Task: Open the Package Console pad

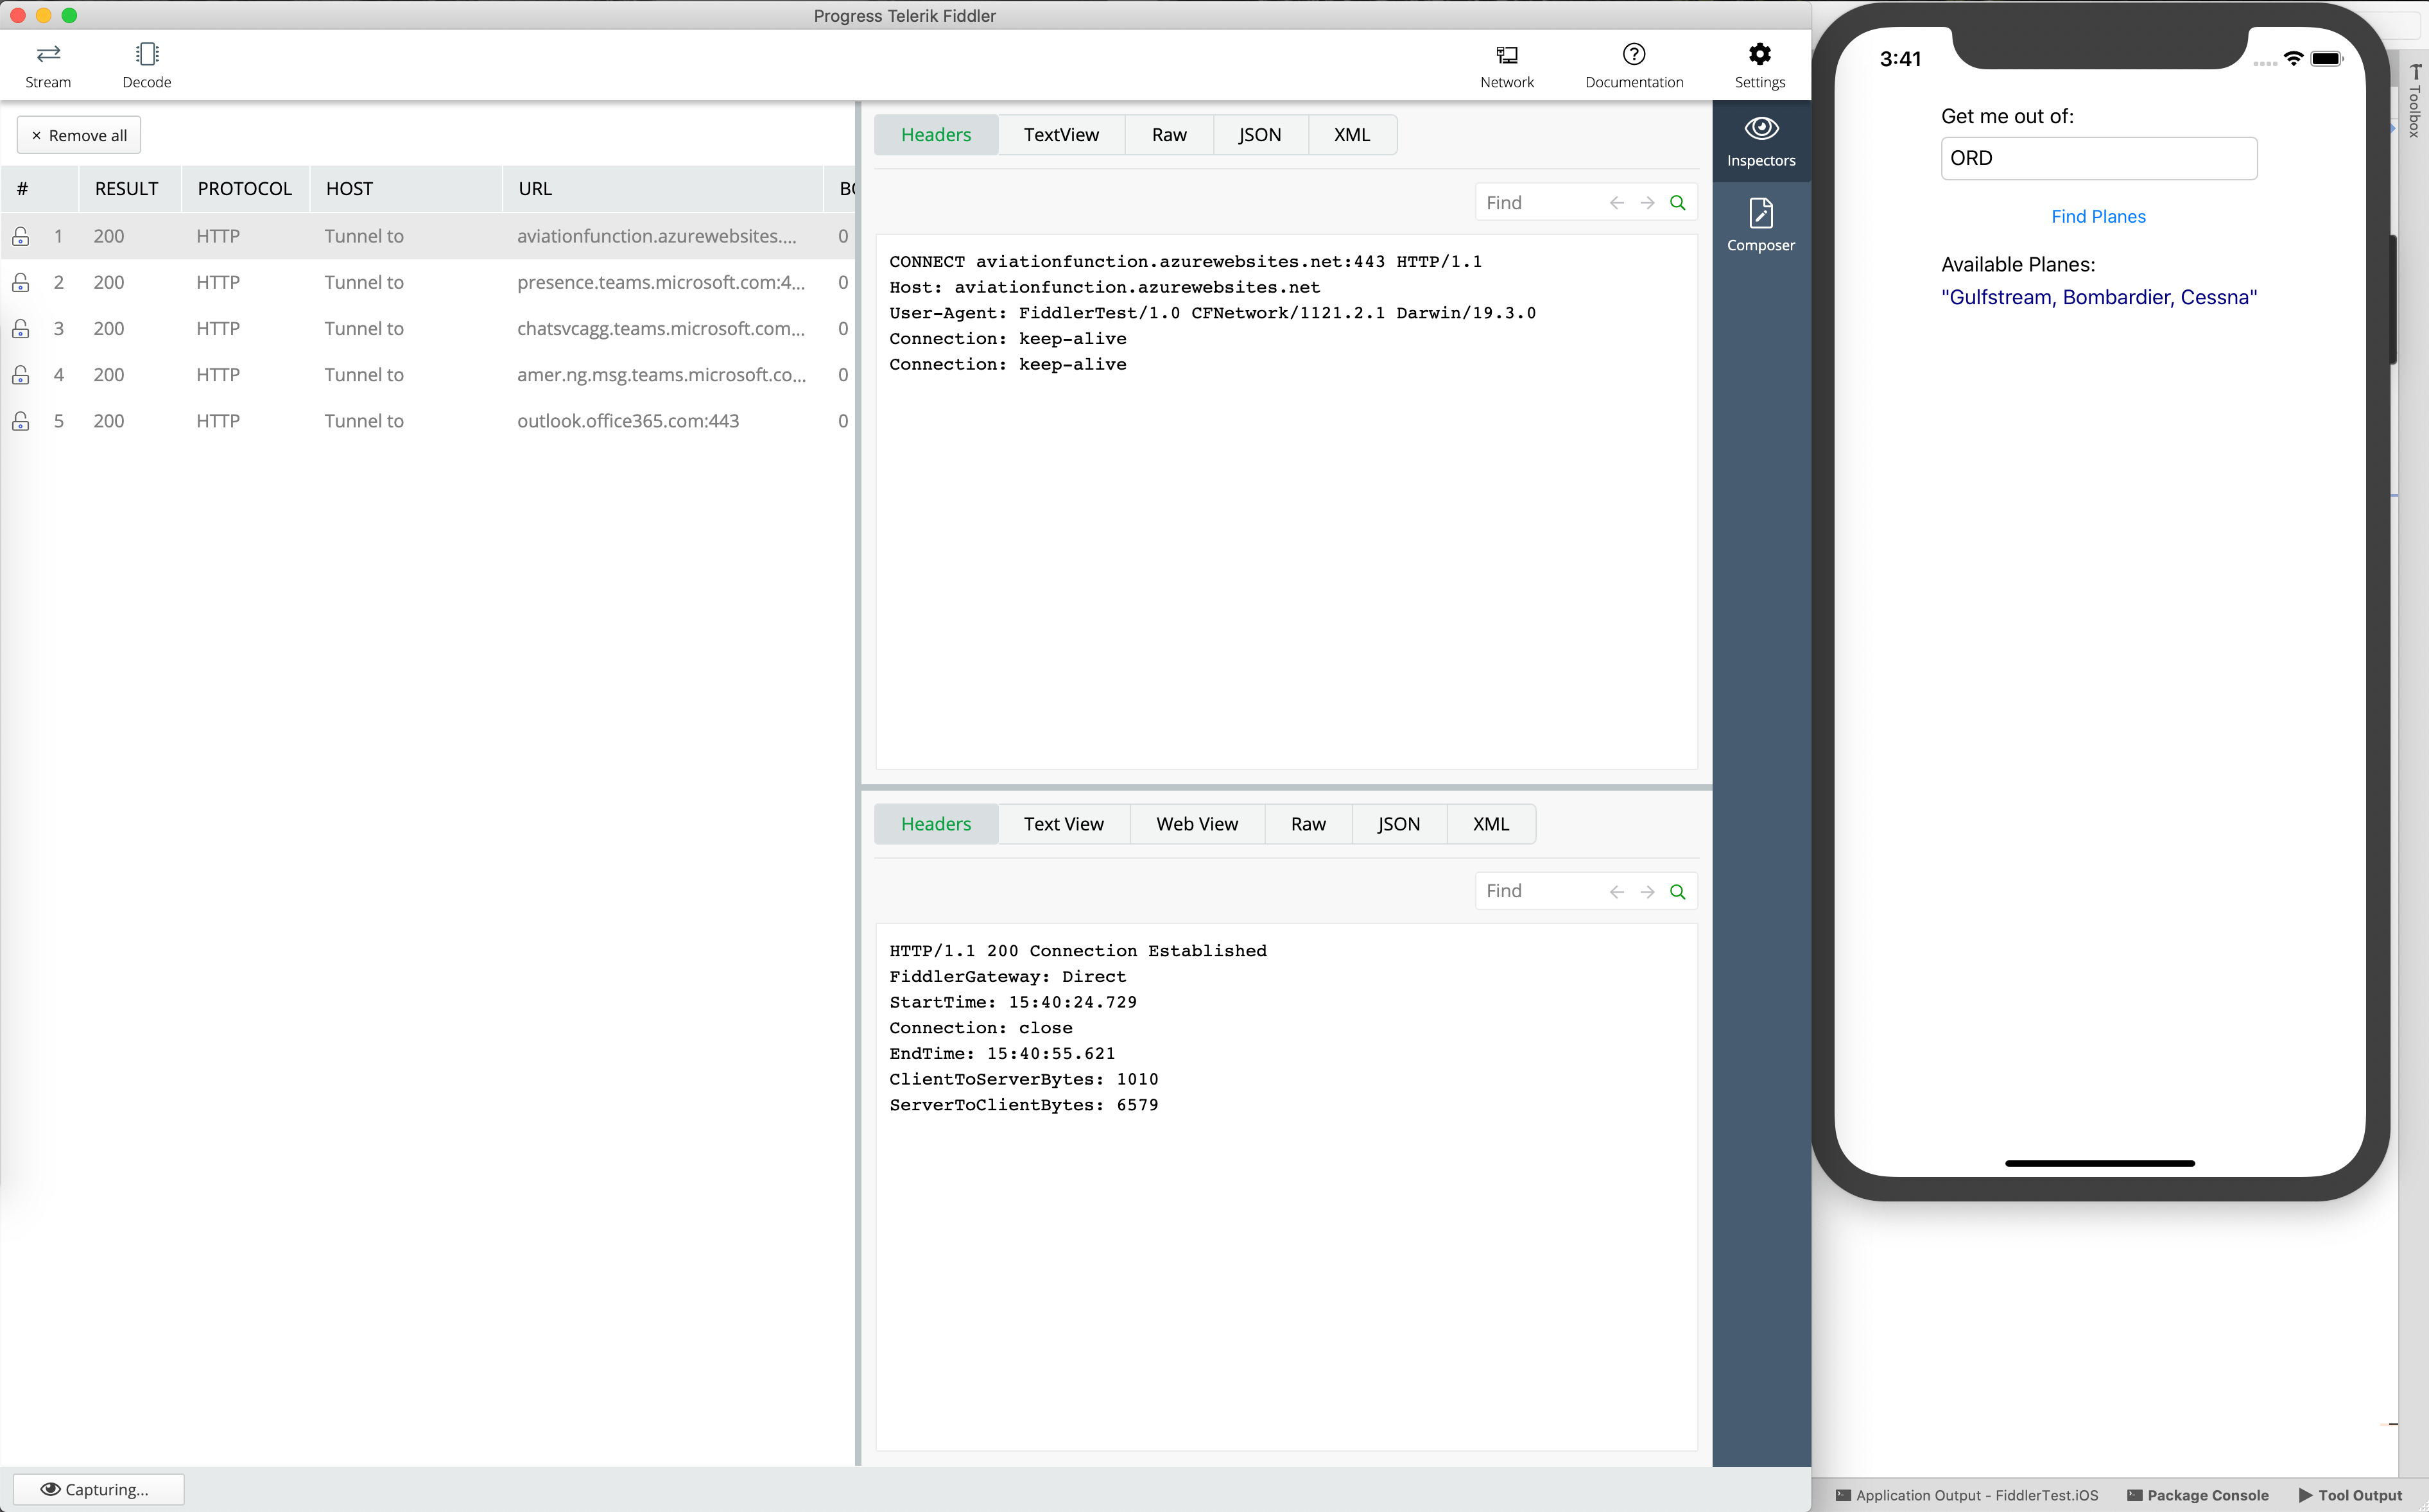Action: point(2198,1495)
